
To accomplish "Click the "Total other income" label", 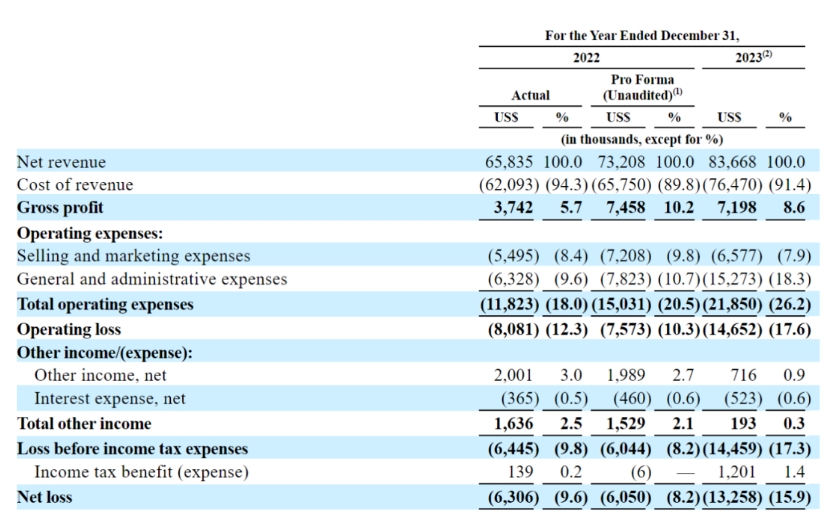I will [x=84, y=424].
